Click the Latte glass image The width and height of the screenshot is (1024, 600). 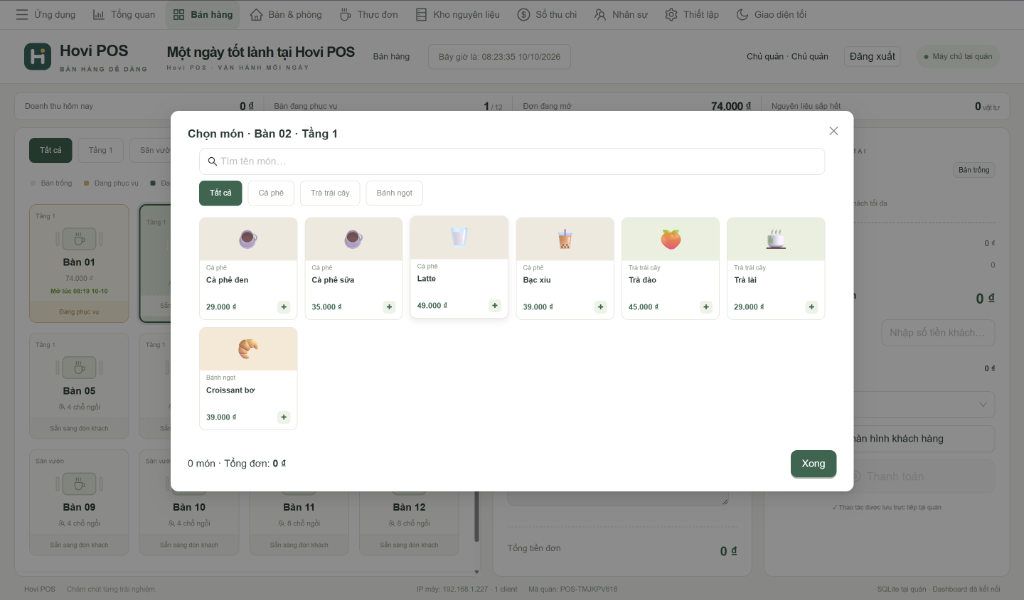point(459,238)
